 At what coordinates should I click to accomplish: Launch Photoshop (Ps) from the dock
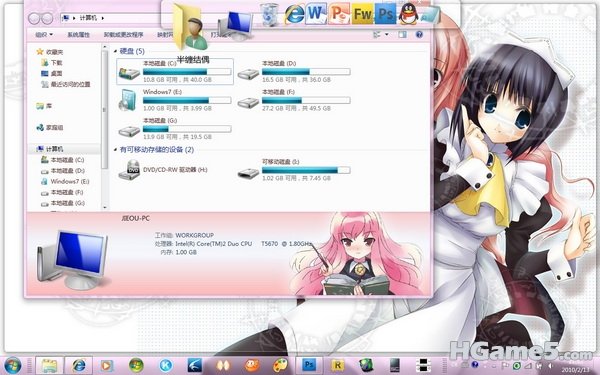pos(385,14)
